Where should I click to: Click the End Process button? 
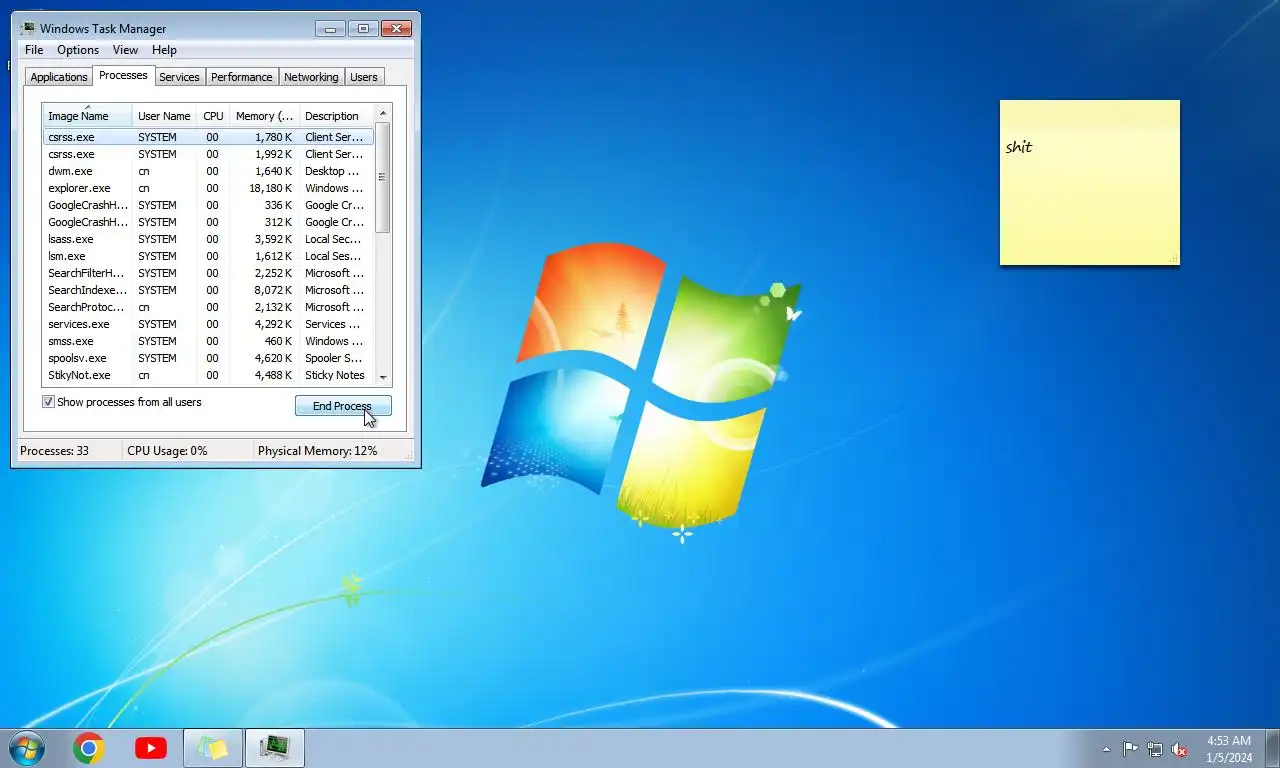click(343, 406)
